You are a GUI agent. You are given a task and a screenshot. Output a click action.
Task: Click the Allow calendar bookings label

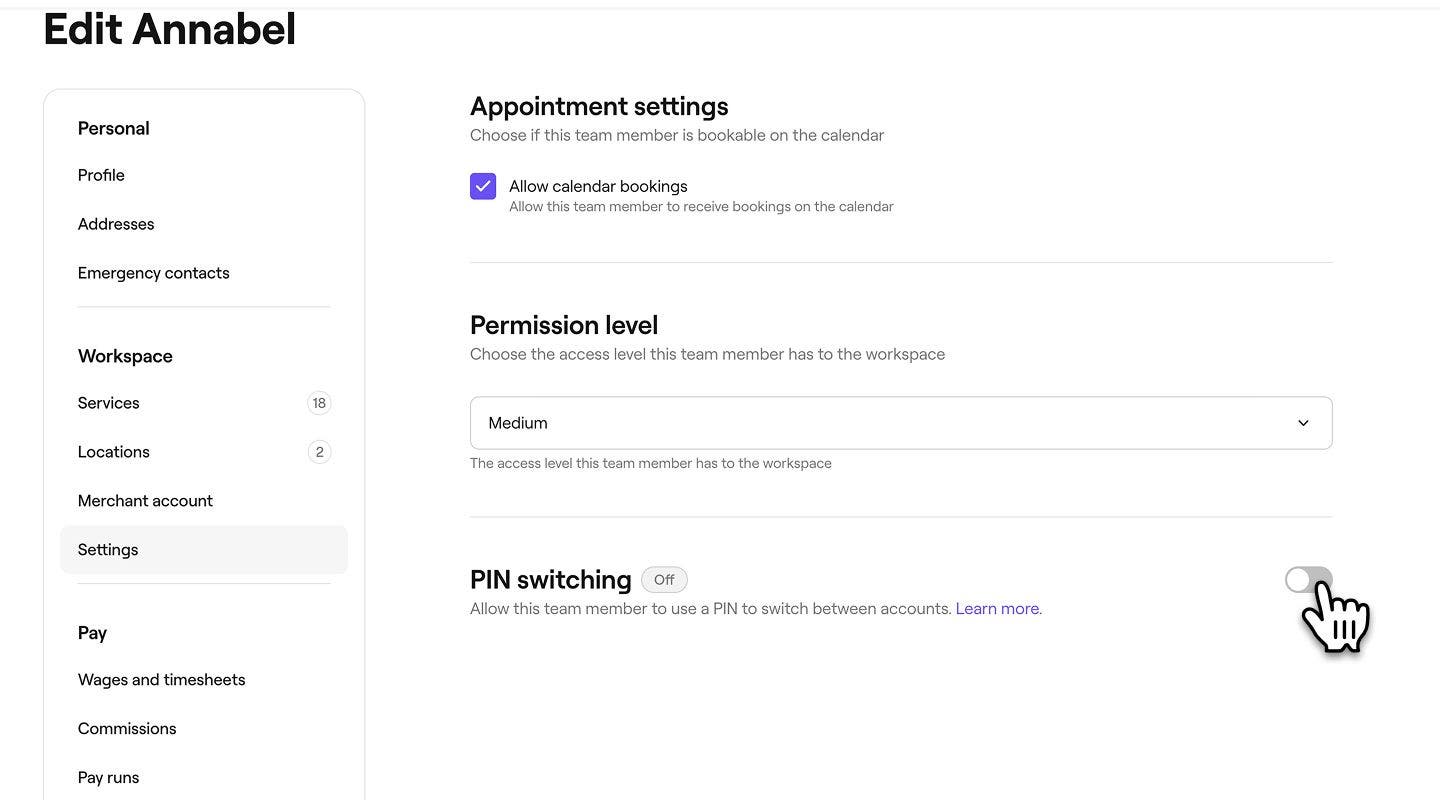pos(598,186)
